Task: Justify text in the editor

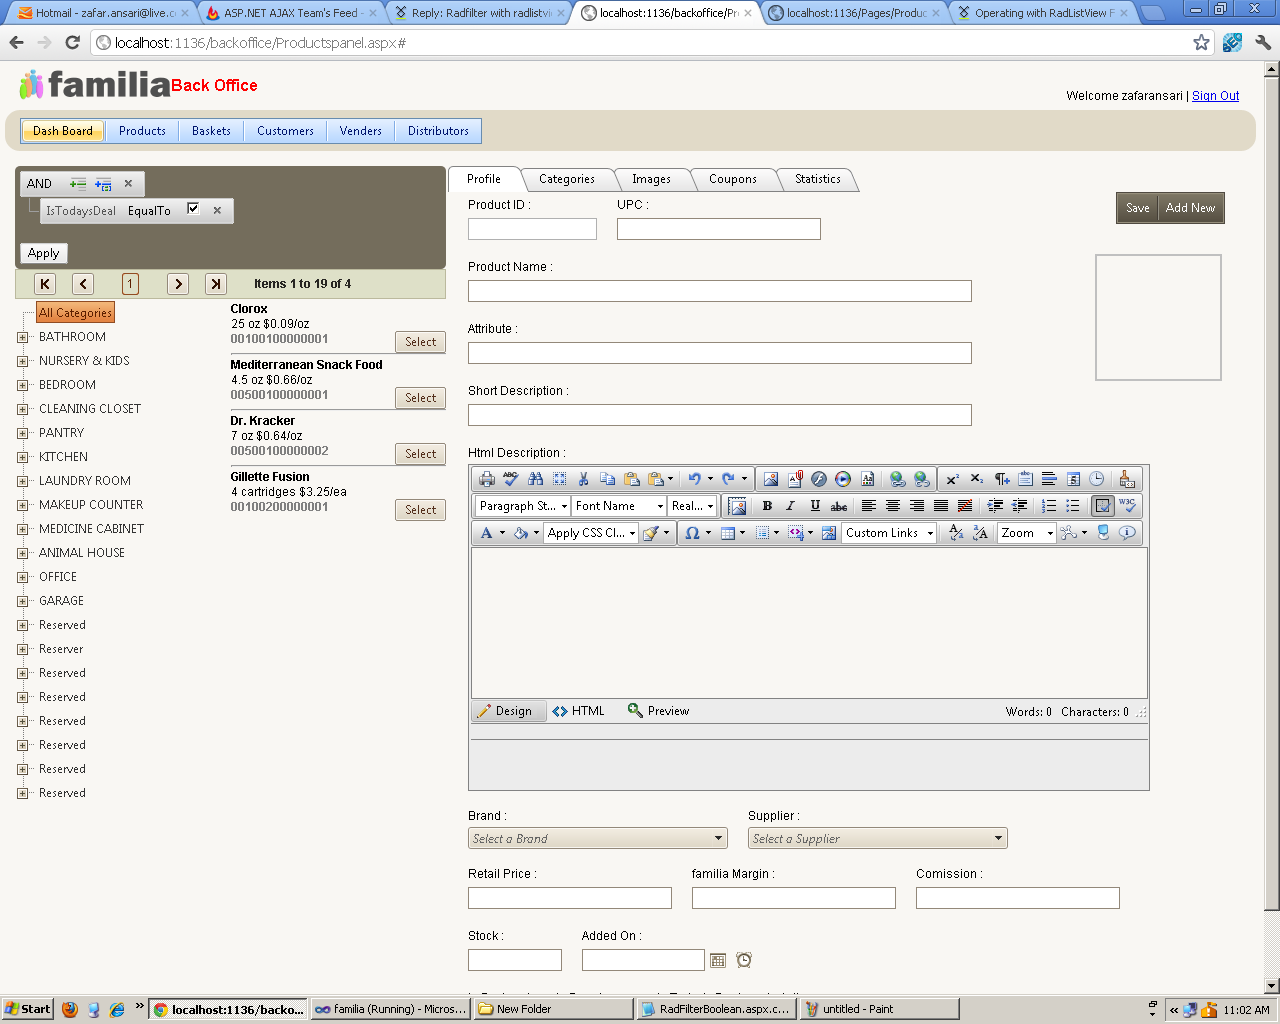Action: click(941, 506)
